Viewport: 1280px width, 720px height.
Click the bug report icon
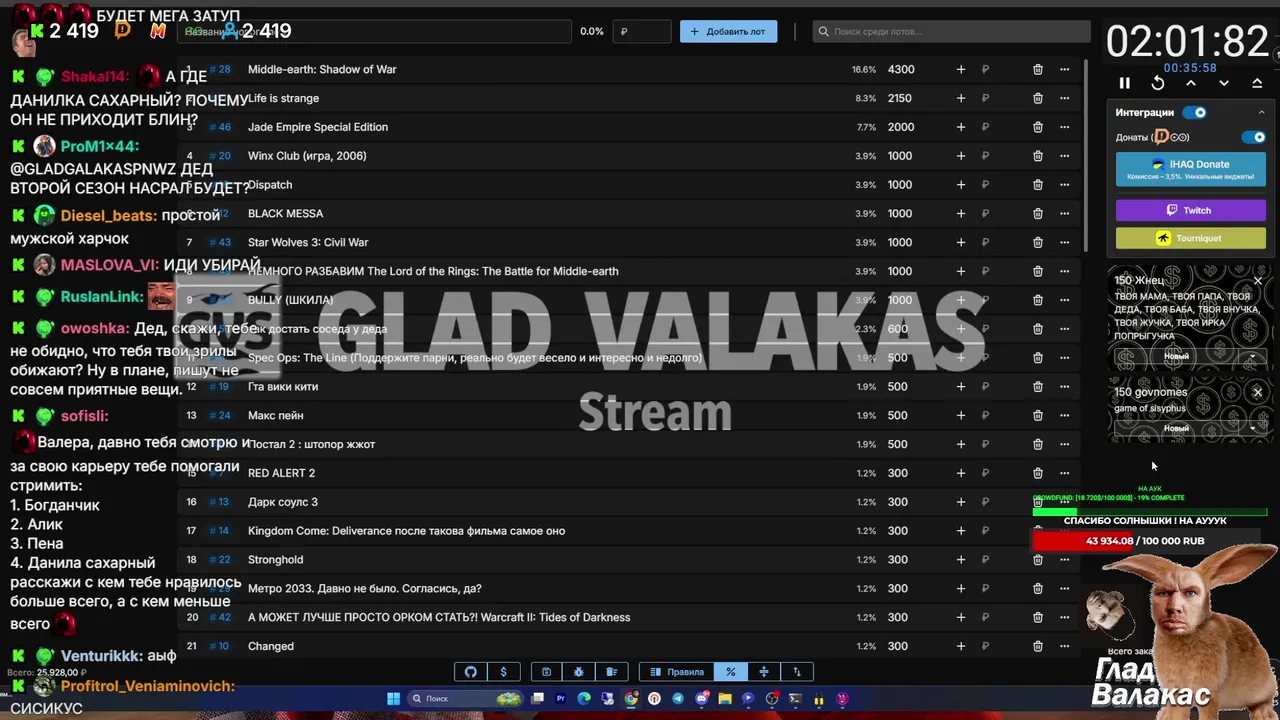tap(578, 672)
